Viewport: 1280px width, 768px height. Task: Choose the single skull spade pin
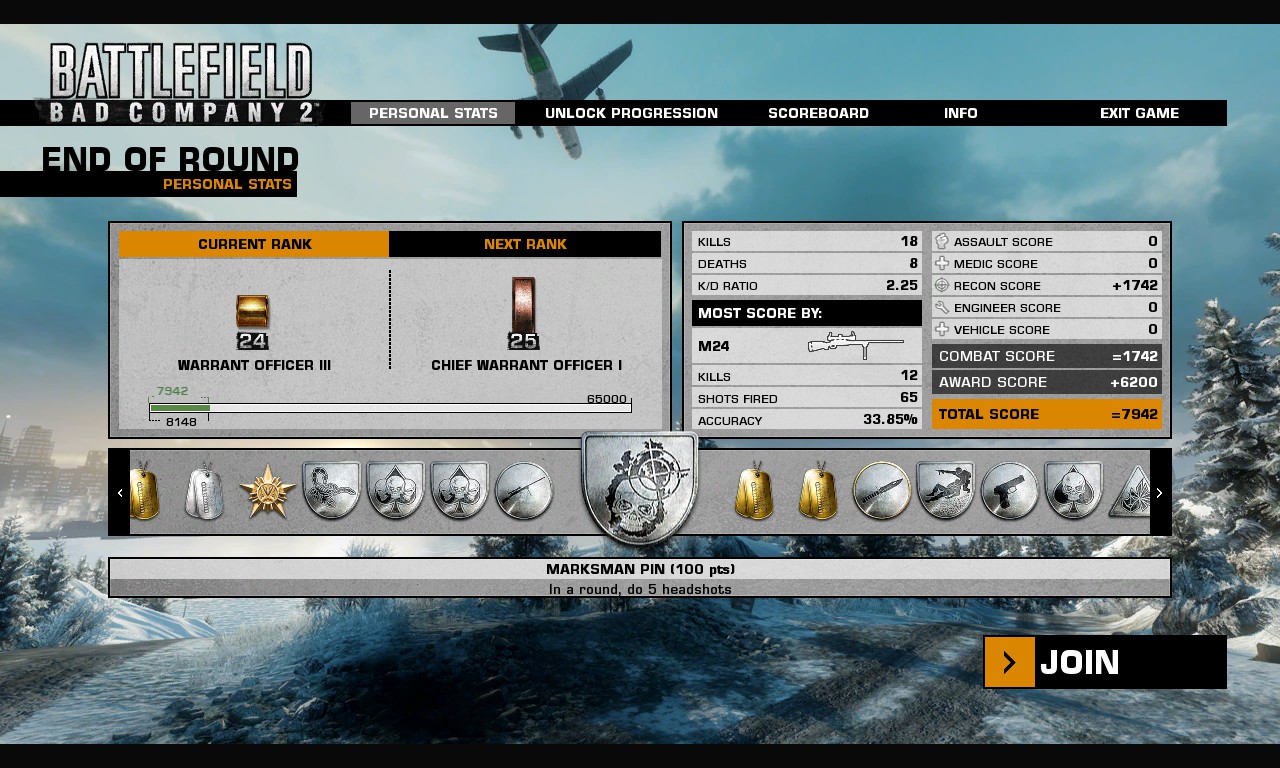pyautogui.click(x=1073, y=490)
